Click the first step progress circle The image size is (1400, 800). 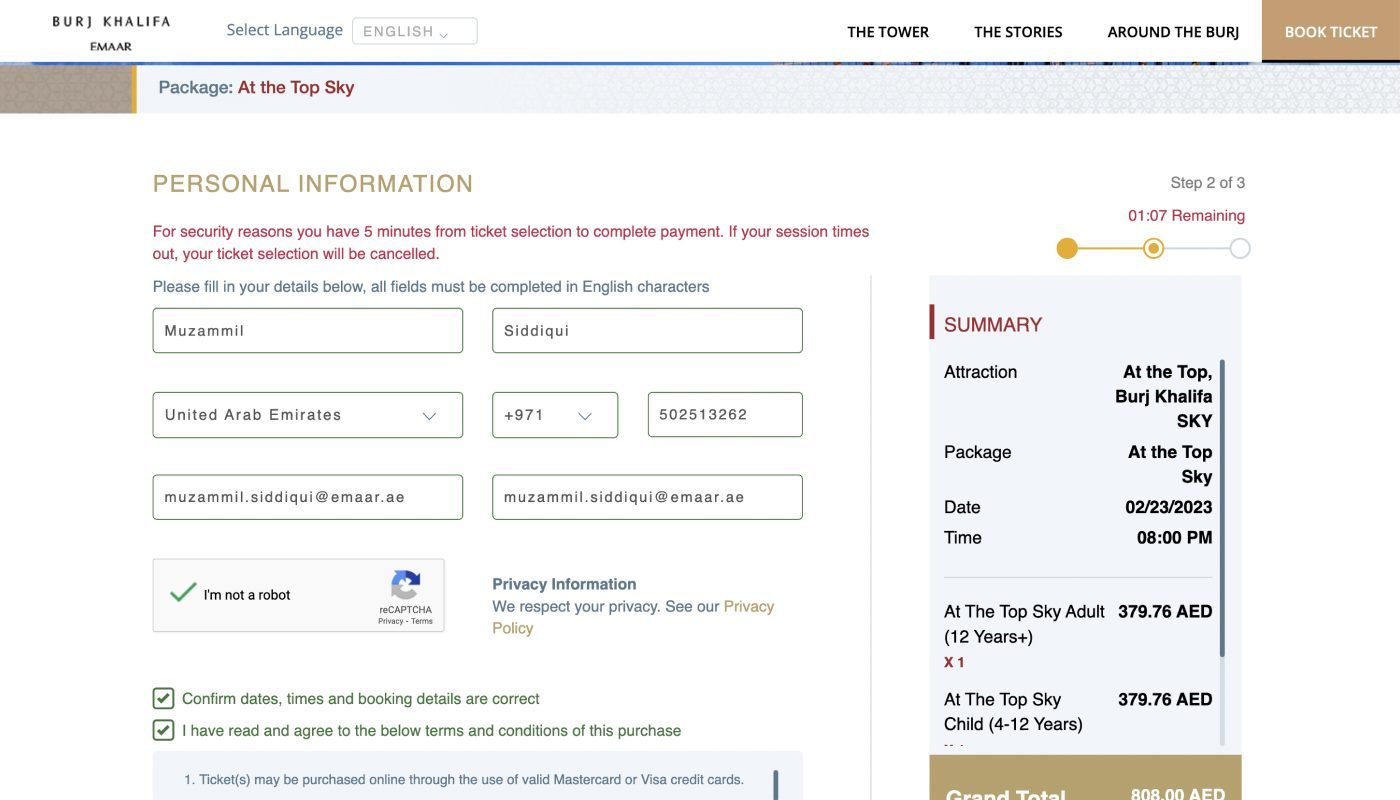[1067, 248]
